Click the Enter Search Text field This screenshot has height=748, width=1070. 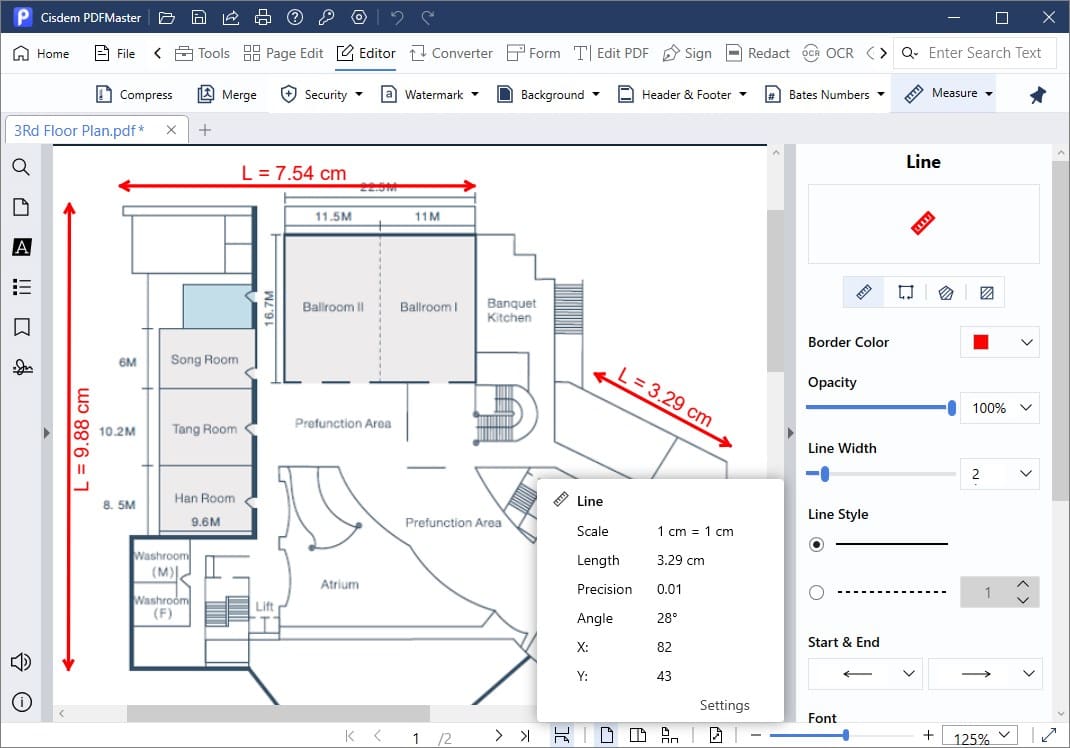pos(984,53)
